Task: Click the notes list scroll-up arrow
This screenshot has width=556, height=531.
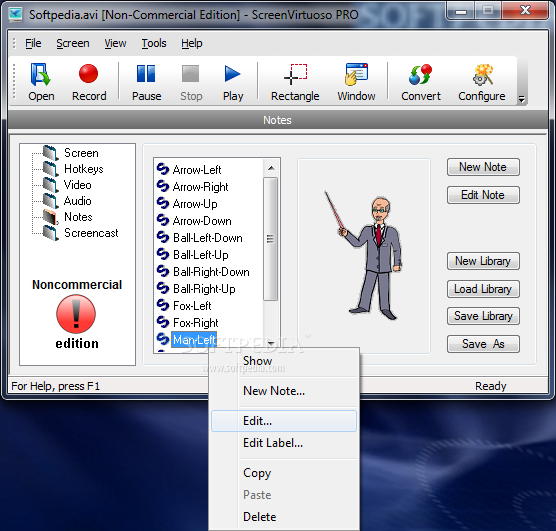Action: tap(271, 168)
